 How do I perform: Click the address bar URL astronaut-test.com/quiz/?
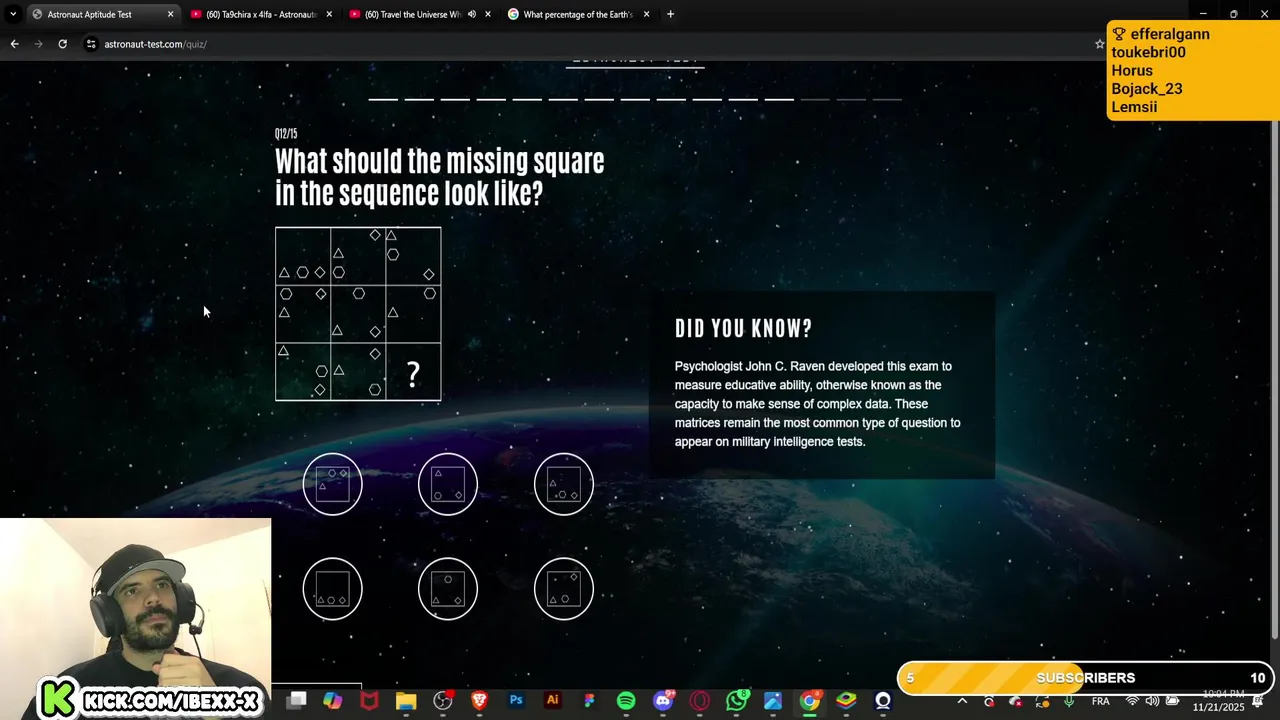click(x=155, y=44)
